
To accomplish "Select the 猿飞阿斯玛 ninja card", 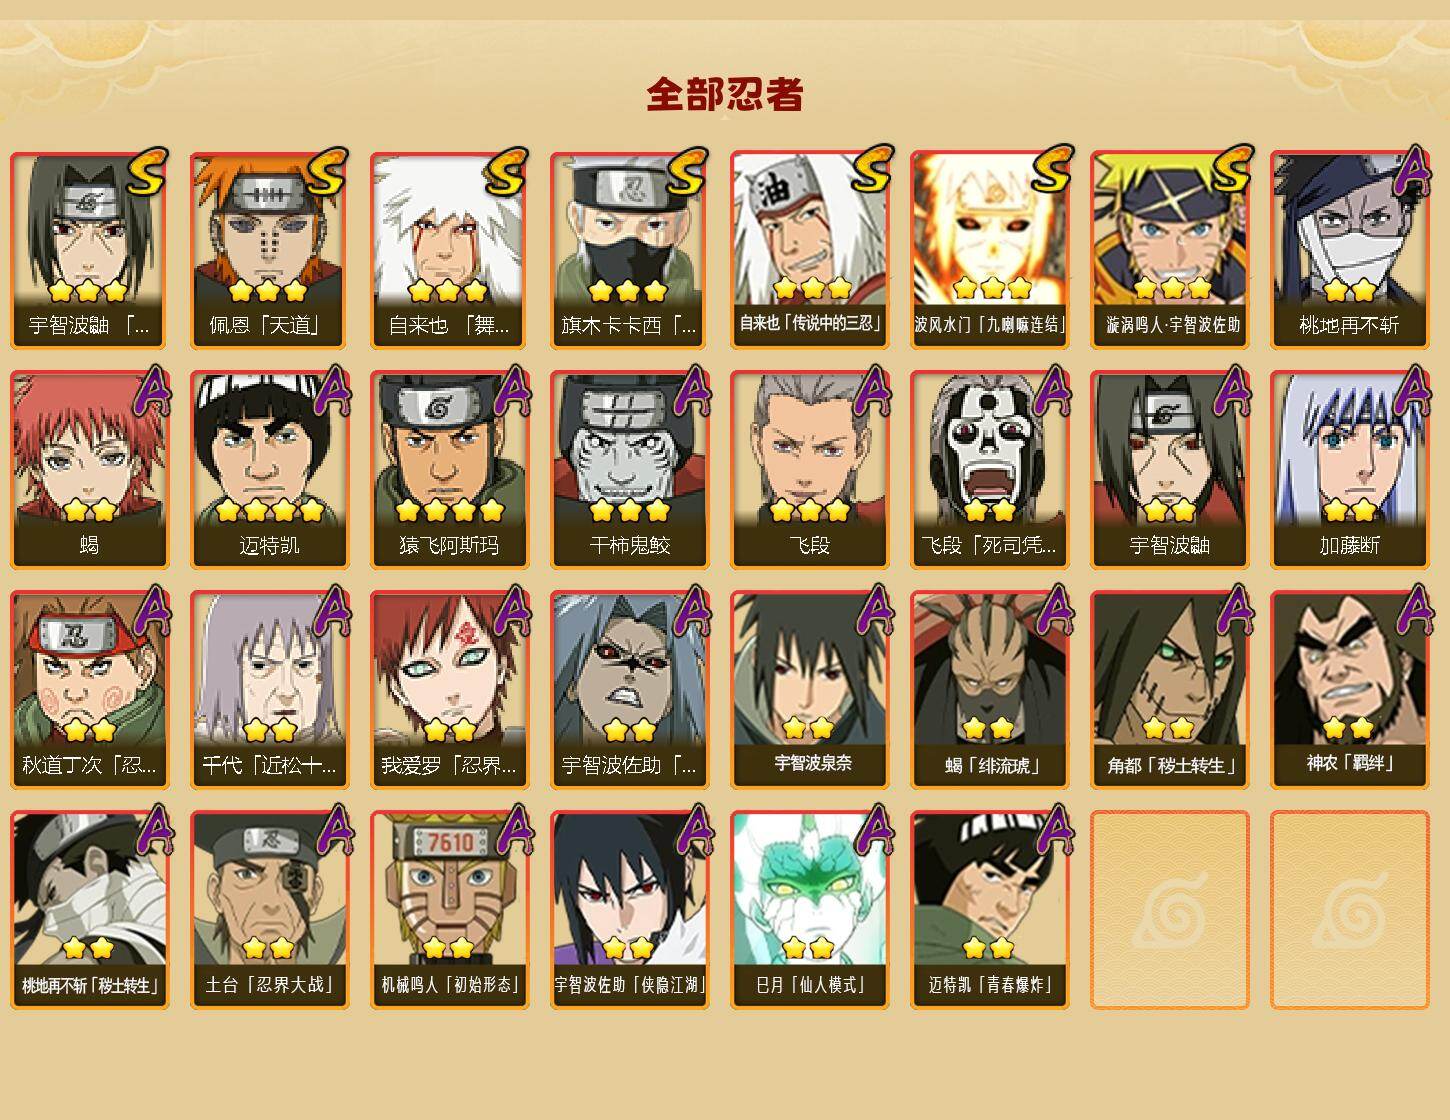I will coord(450,470).
